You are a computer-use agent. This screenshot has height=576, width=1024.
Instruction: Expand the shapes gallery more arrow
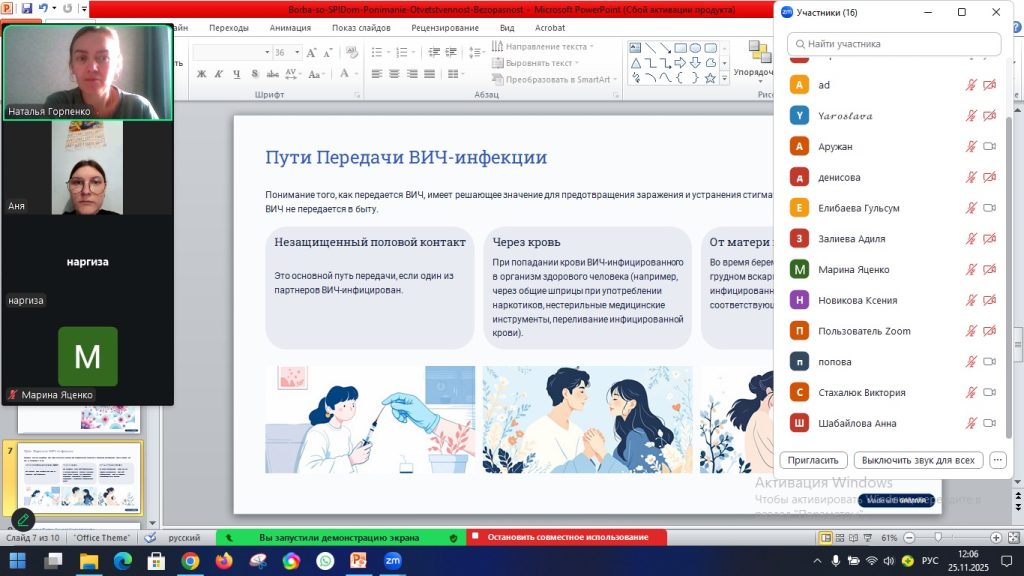tap(724, 78)
